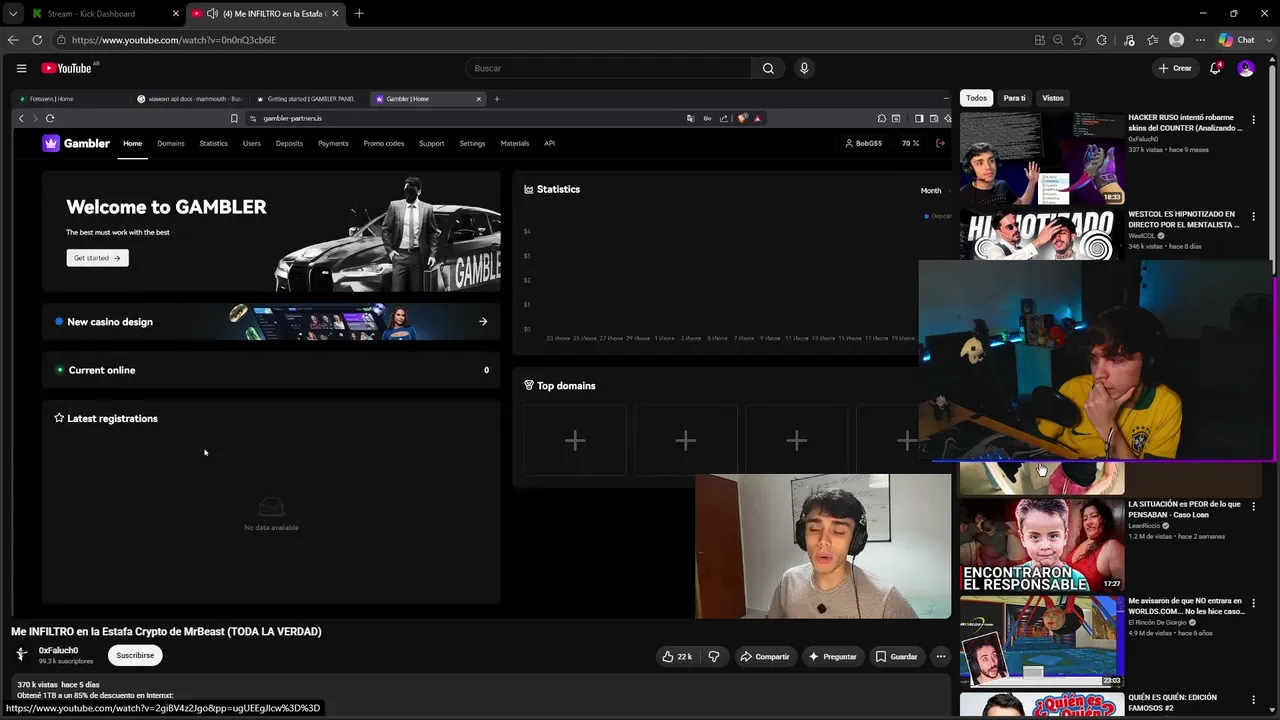Open Copilot Chat in the browser

coord(1236,40)
